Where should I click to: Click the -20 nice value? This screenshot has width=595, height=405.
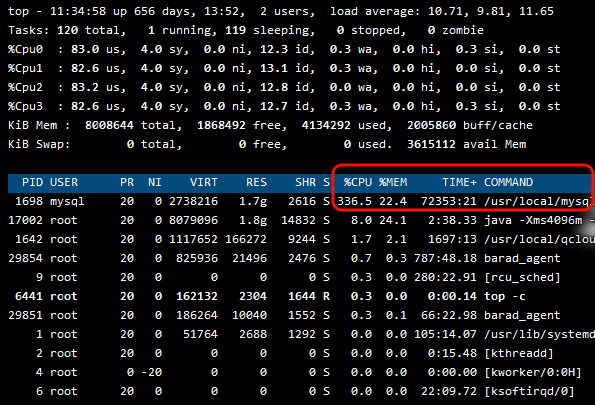151,372
